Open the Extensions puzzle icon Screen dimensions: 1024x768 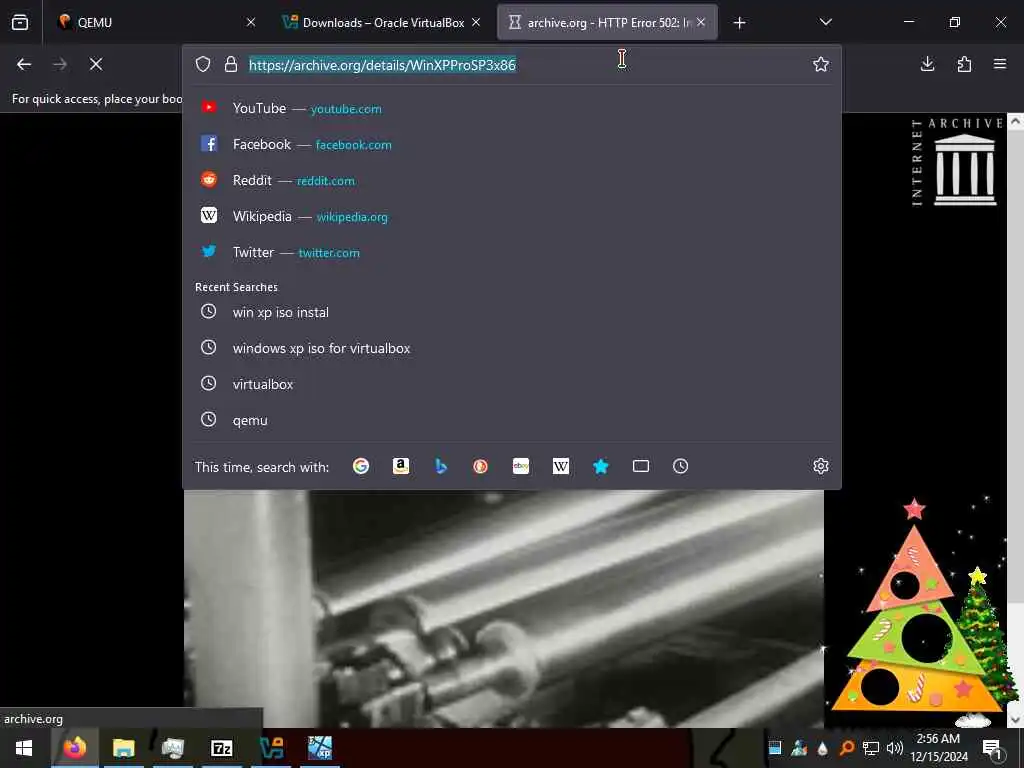tap(964, 64)
